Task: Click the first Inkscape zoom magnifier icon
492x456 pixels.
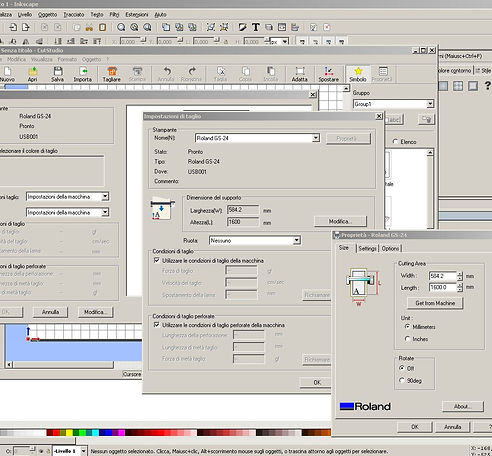Action: (x=121, y=27)
